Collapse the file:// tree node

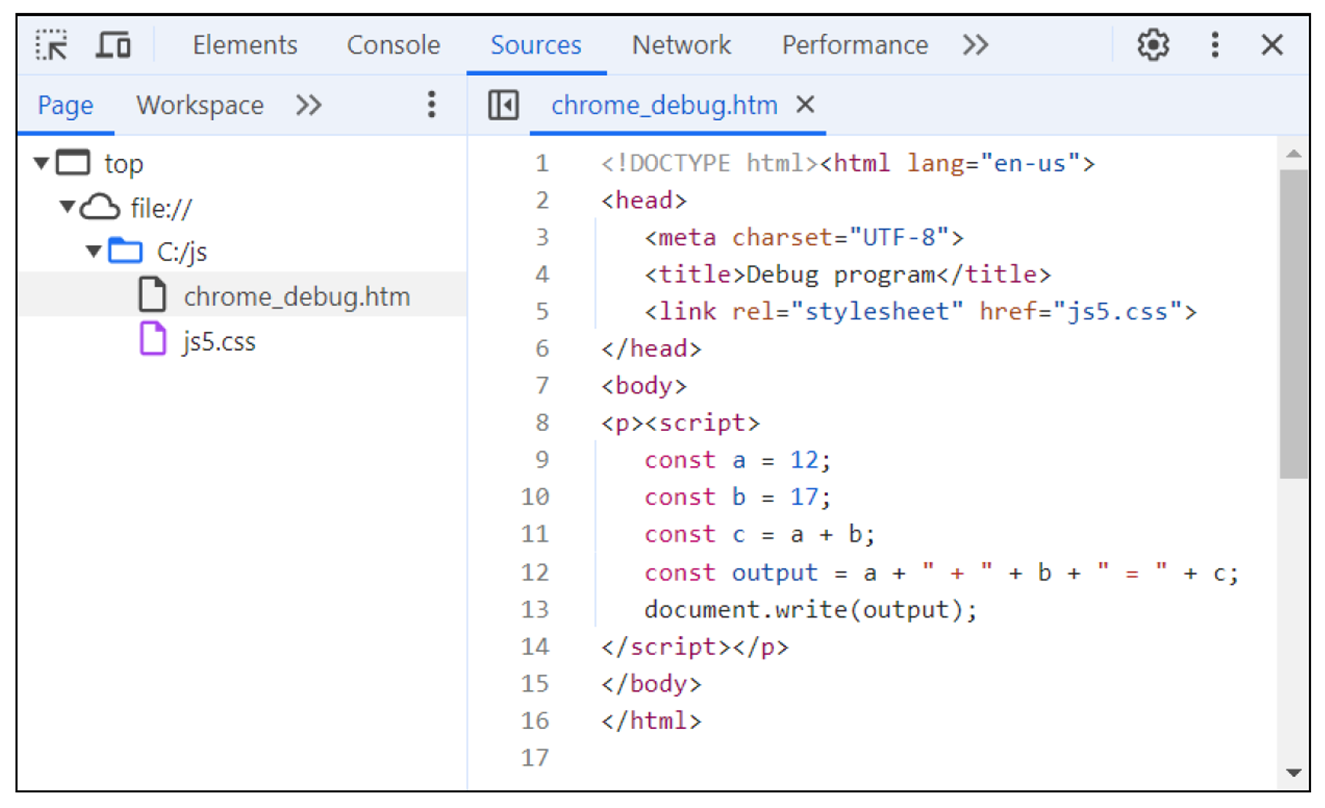pyautogui.click(x=67, y=208)
